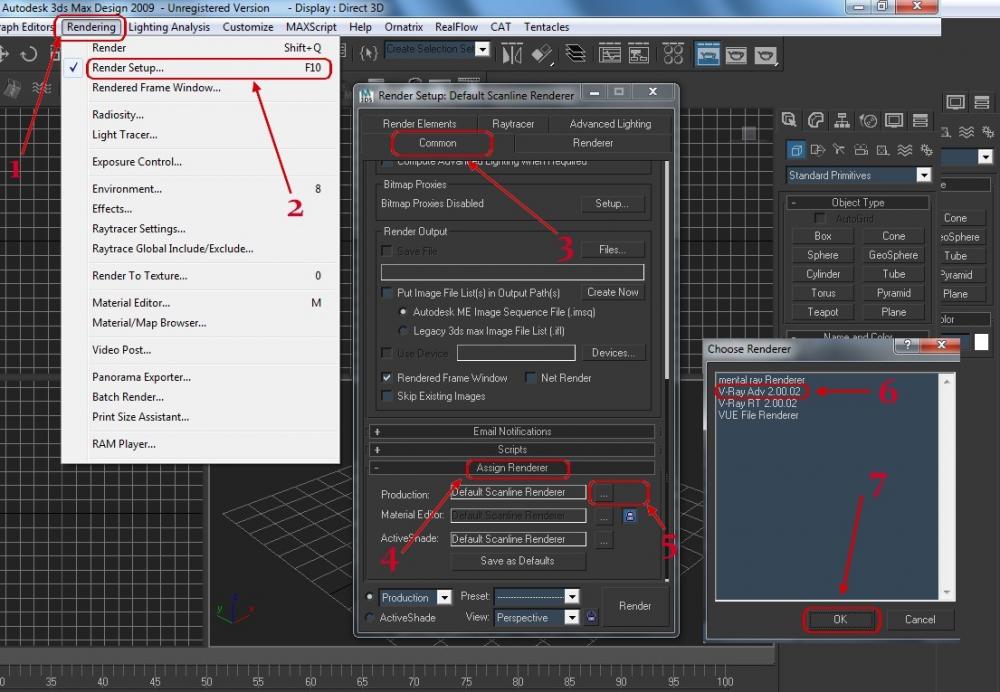This screenshot has width=1000, height=692.
Task: Open the Customize menu
Action: tap(247, 27)
